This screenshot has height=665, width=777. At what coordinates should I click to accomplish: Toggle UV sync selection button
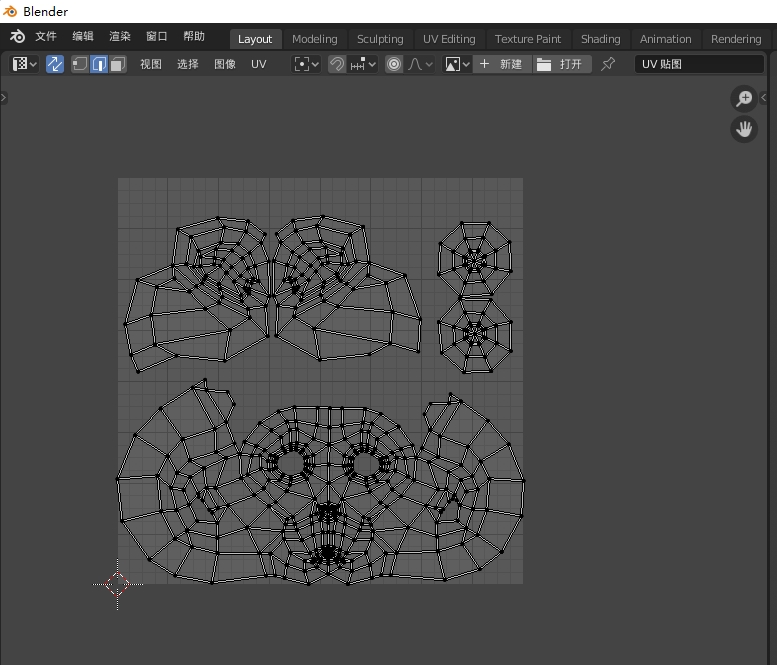click(55, 64)
